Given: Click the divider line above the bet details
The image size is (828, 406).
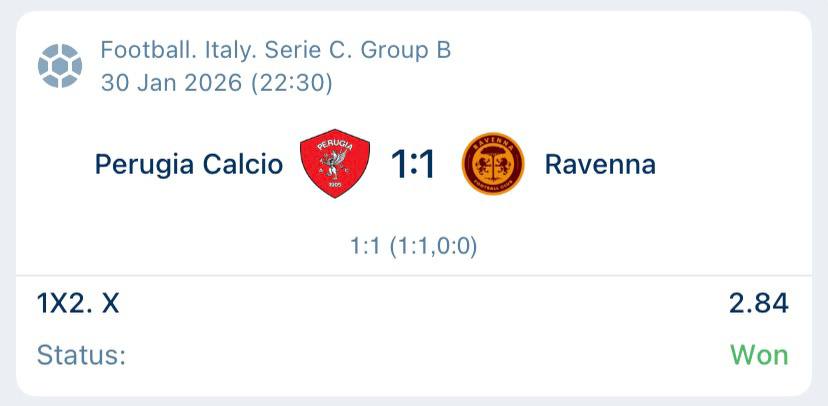Looking at the screenshot, I should [414, 276].
